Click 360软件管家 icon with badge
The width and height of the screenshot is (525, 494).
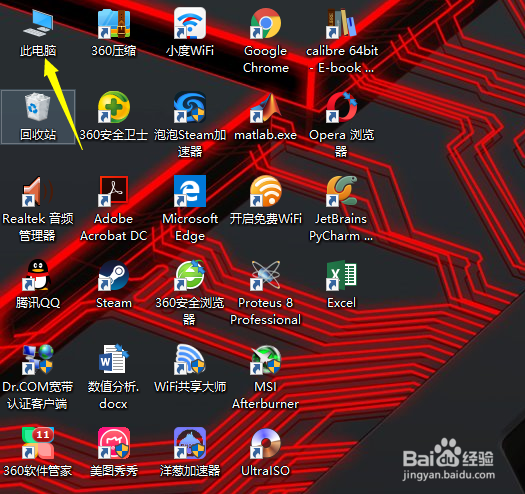38,443
